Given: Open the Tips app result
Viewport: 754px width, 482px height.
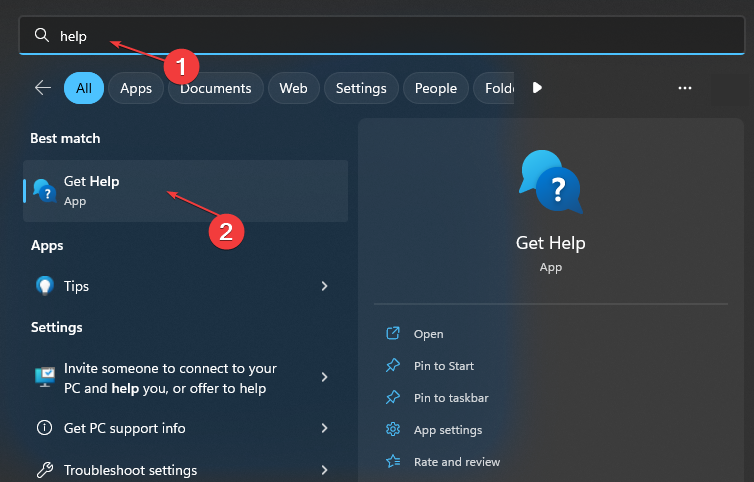Looking at the screenshot, I should 186,286.
